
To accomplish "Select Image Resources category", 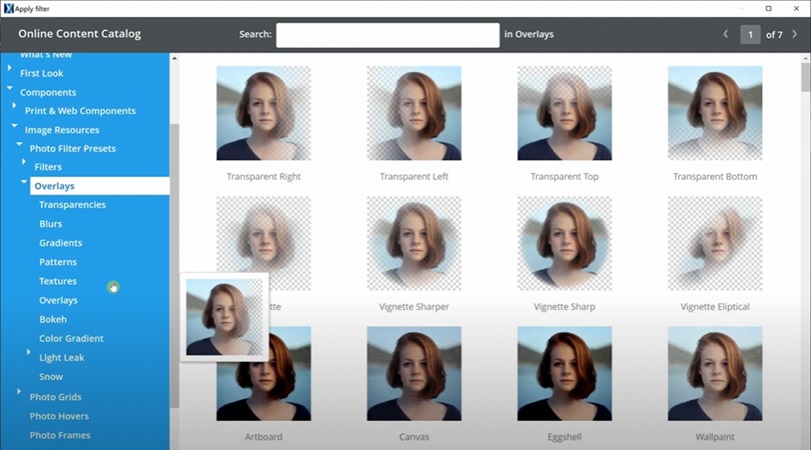I will pyautogui.click(x=62, y=130).
